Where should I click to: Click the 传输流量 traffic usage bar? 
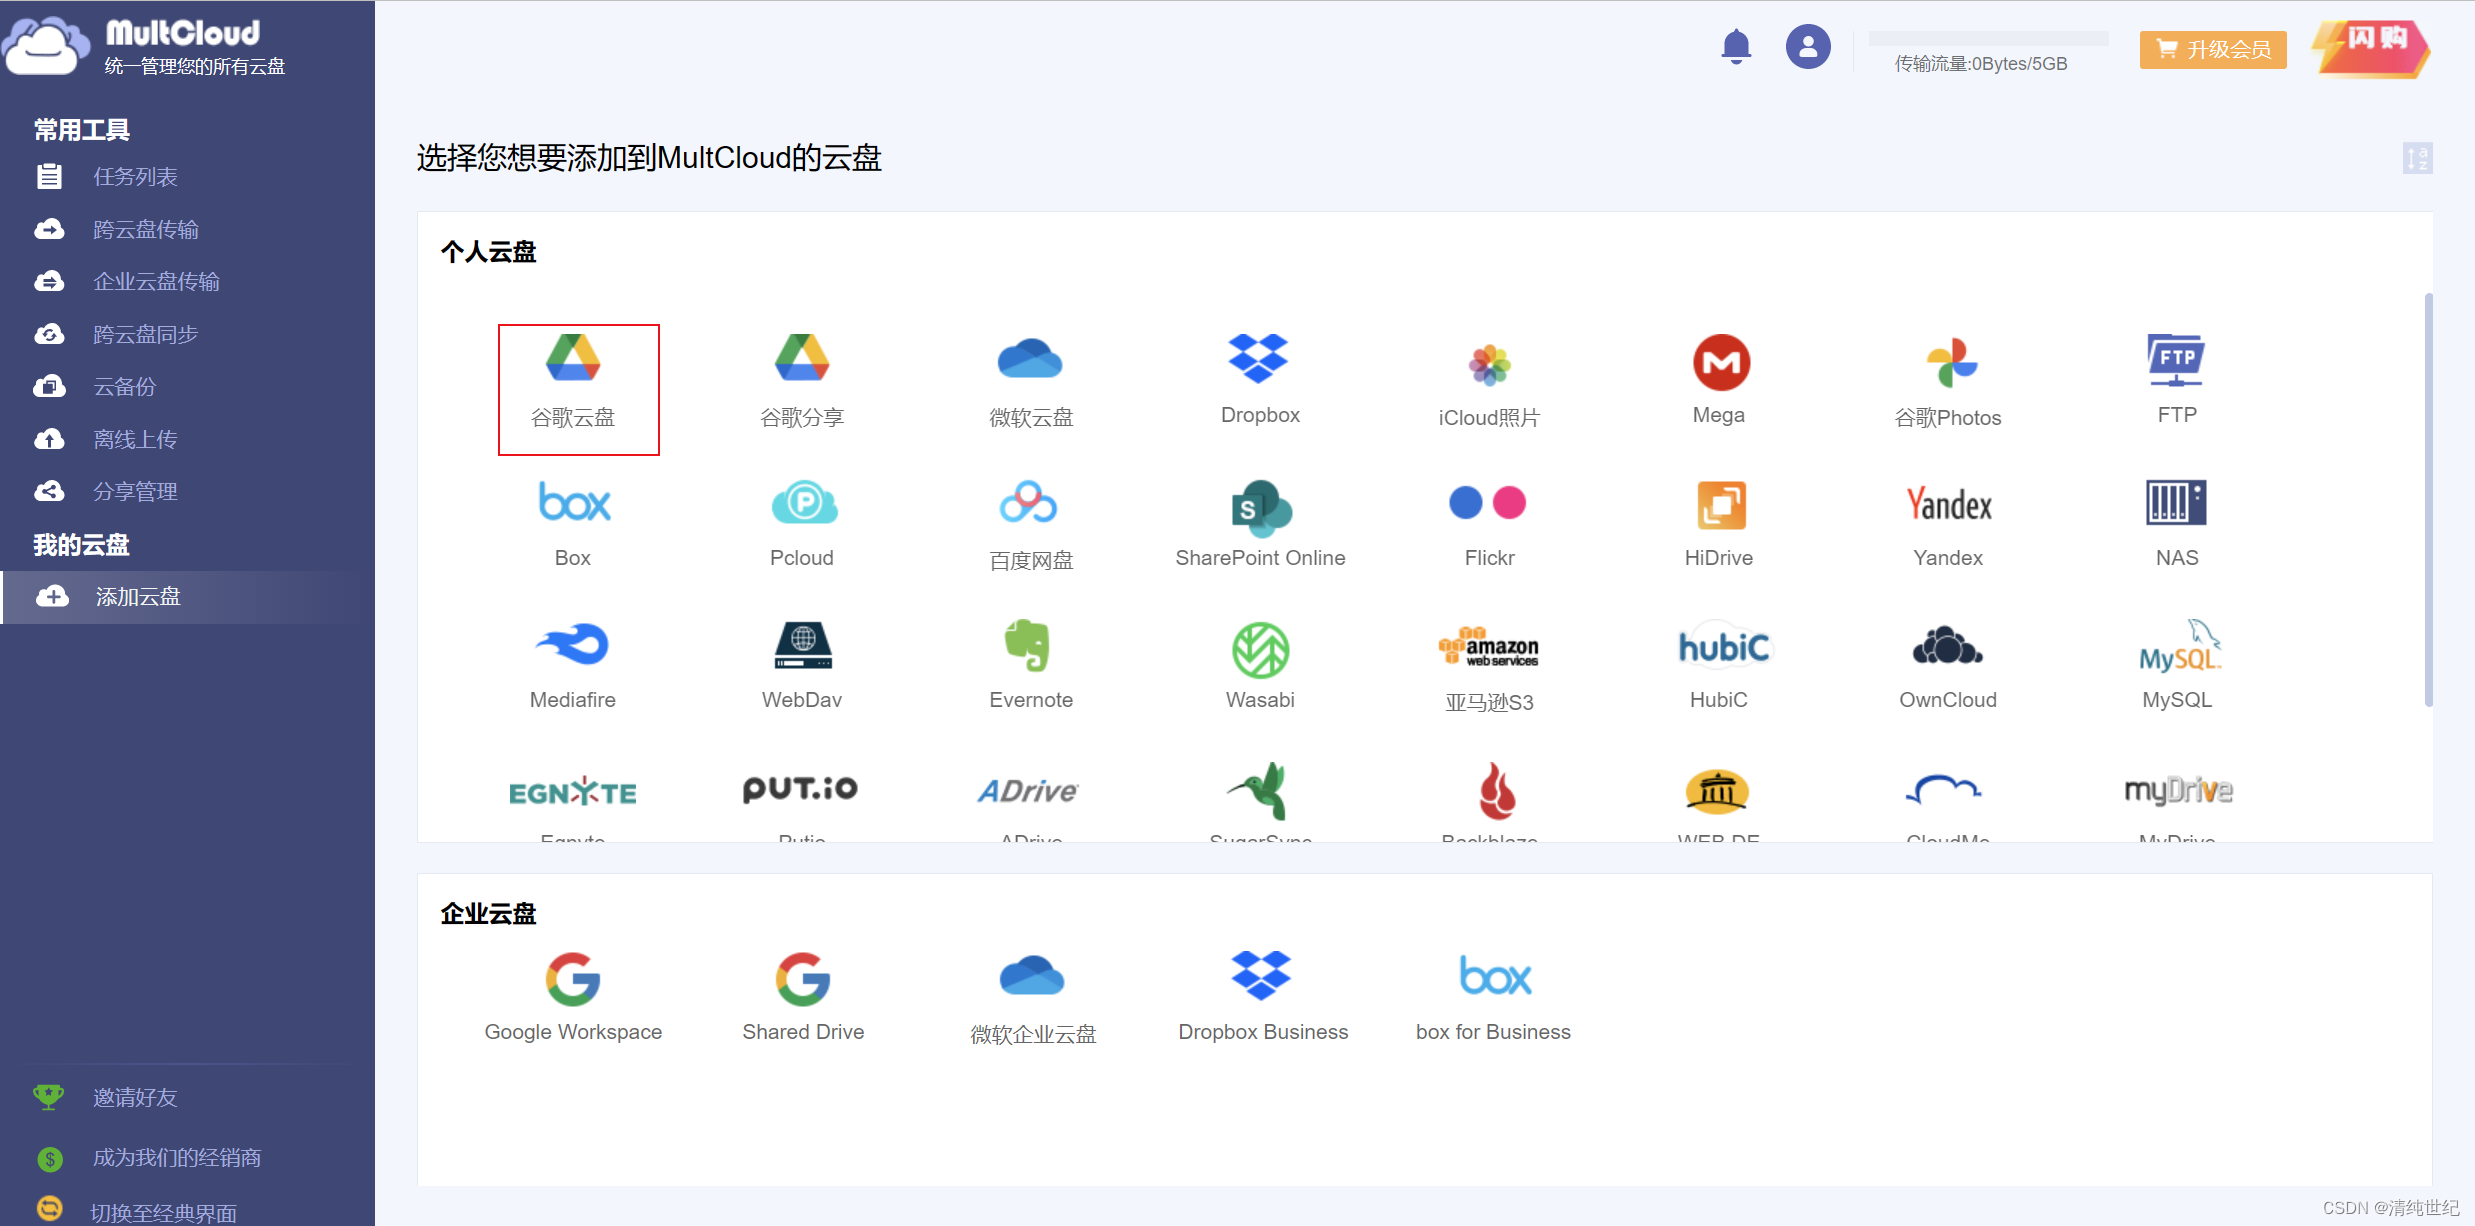pos(1988,39)
